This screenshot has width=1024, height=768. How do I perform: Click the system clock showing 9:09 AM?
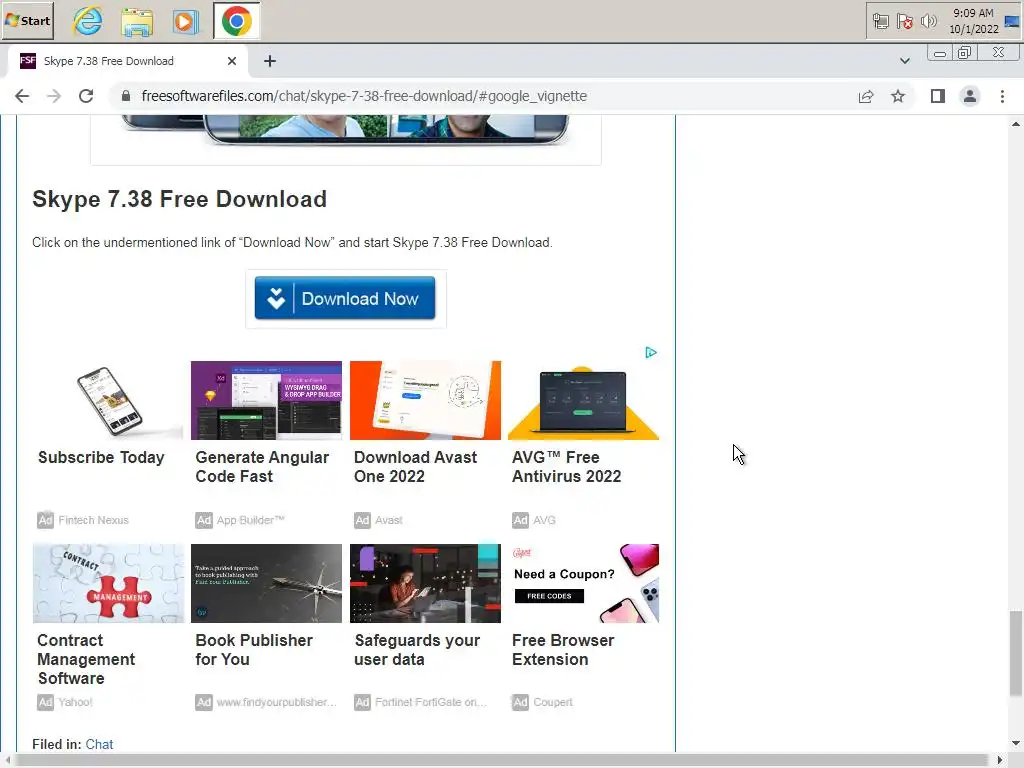pos(973,21)
